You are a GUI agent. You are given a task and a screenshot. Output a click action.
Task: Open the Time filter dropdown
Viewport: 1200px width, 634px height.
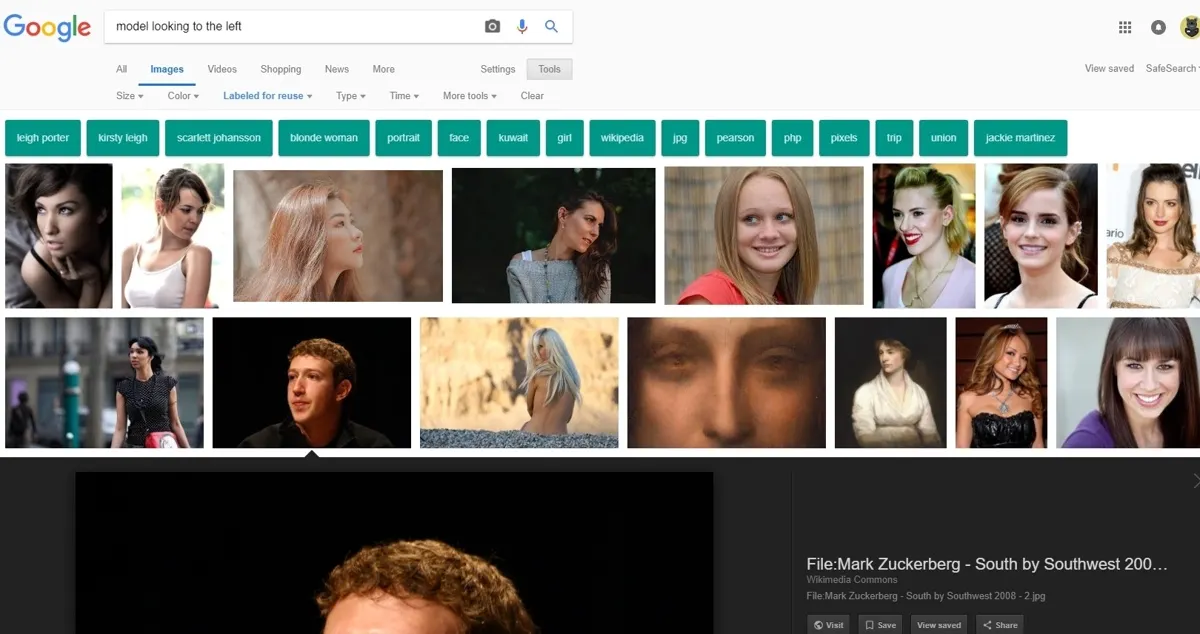[x=404, y=96]
